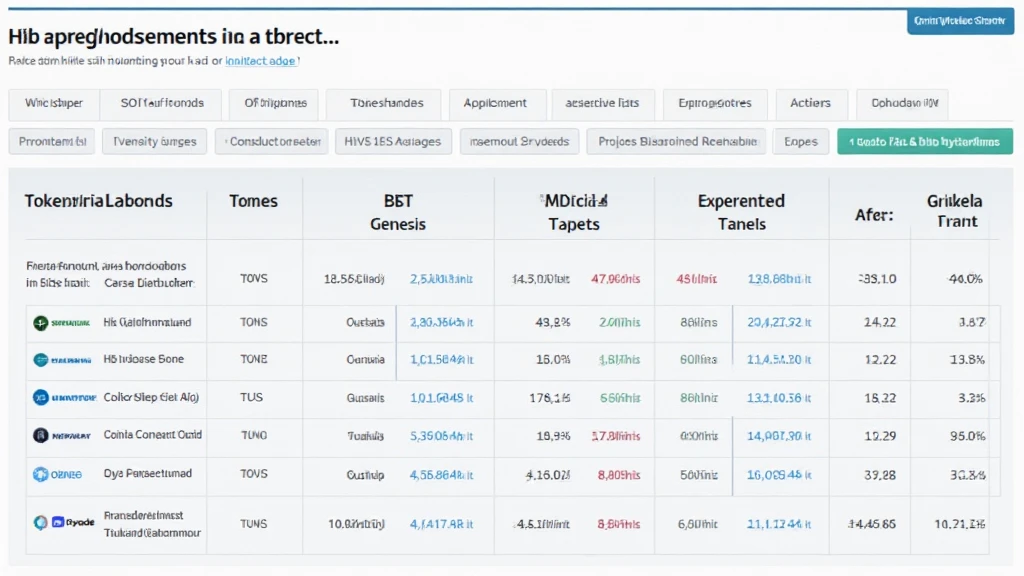Click the teal logo icon beside Hi Indoase Sone
This screenshot has width=1024, height=576.
coord(41,359)
